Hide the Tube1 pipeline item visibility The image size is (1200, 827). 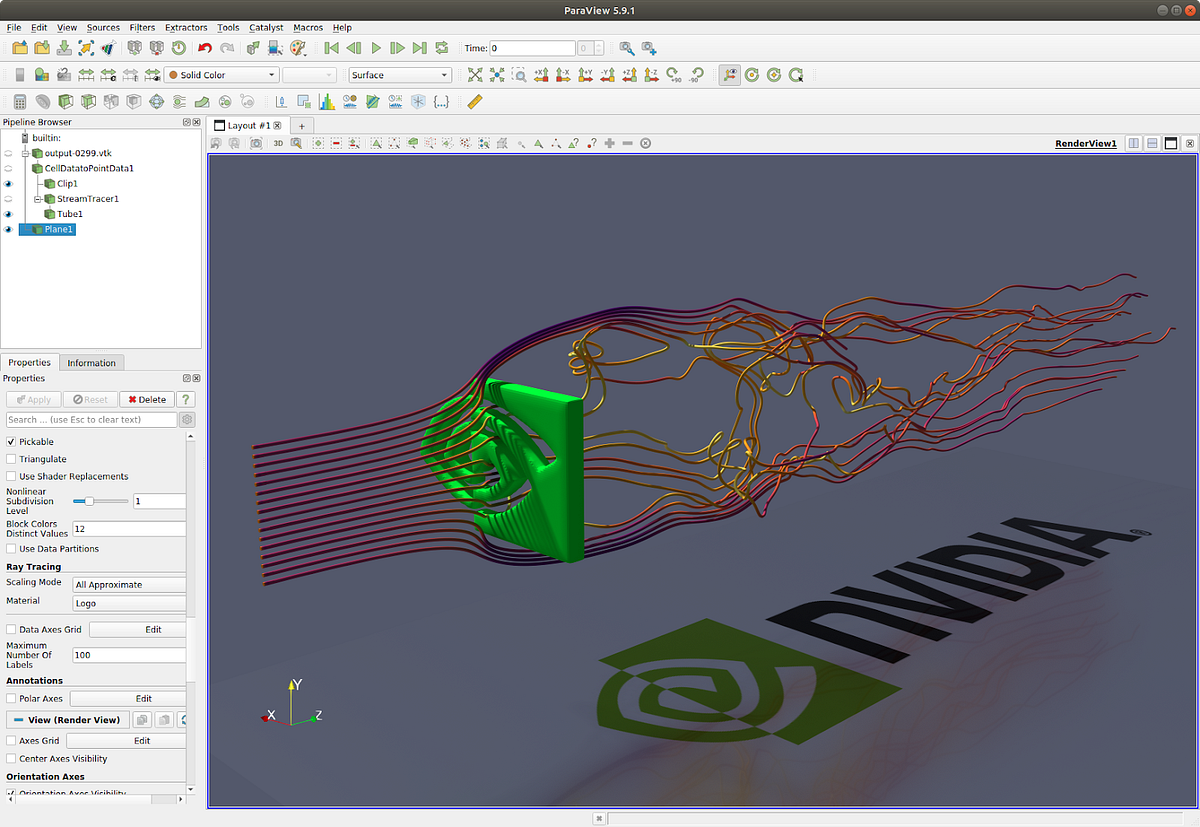point(8,213)
